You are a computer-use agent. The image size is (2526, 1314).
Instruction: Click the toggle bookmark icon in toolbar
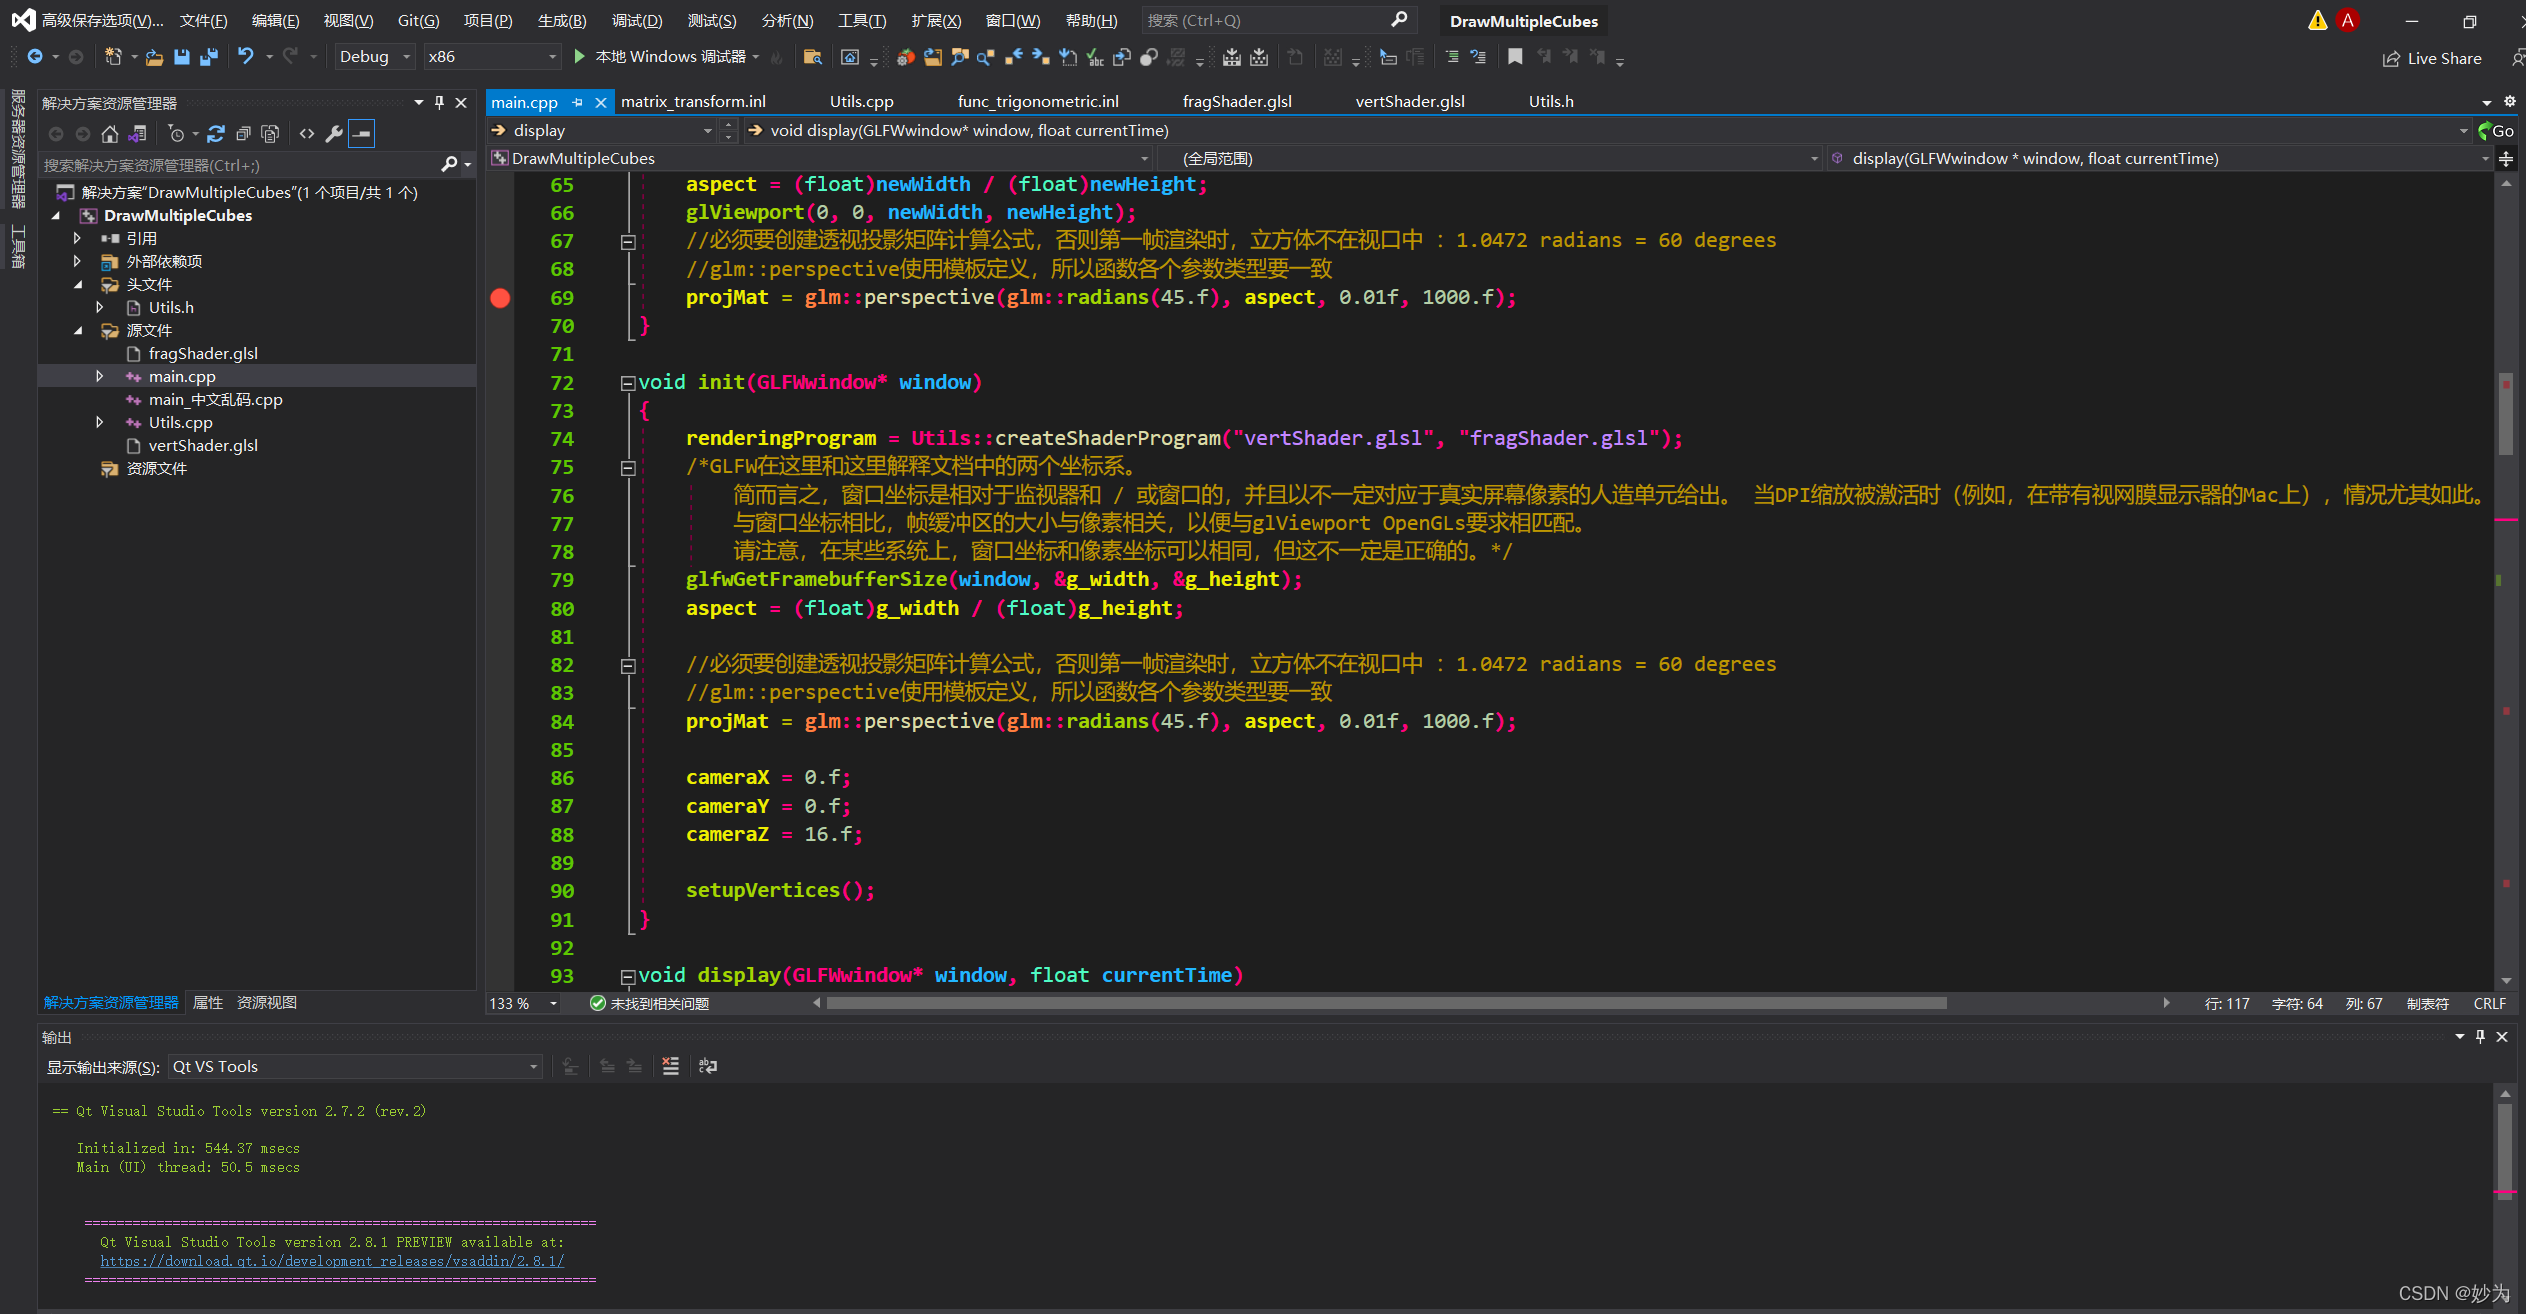(1516, 57)
